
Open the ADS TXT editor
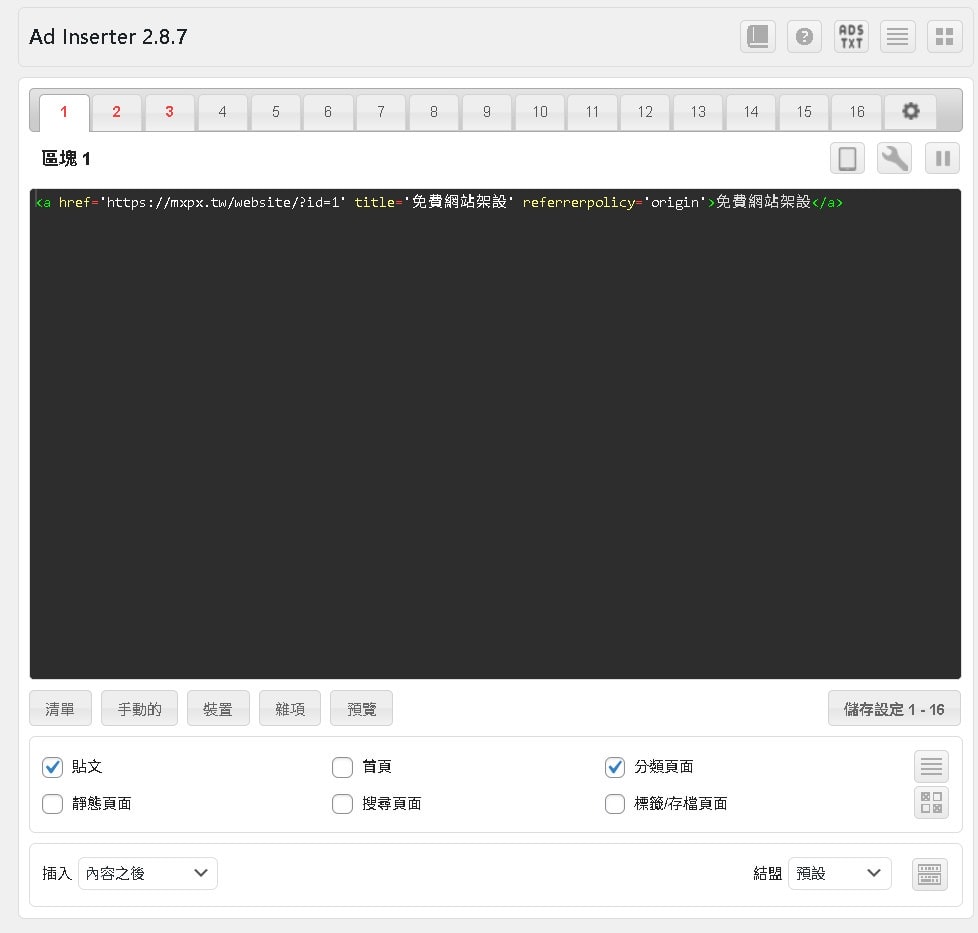(x=851, y=37)
